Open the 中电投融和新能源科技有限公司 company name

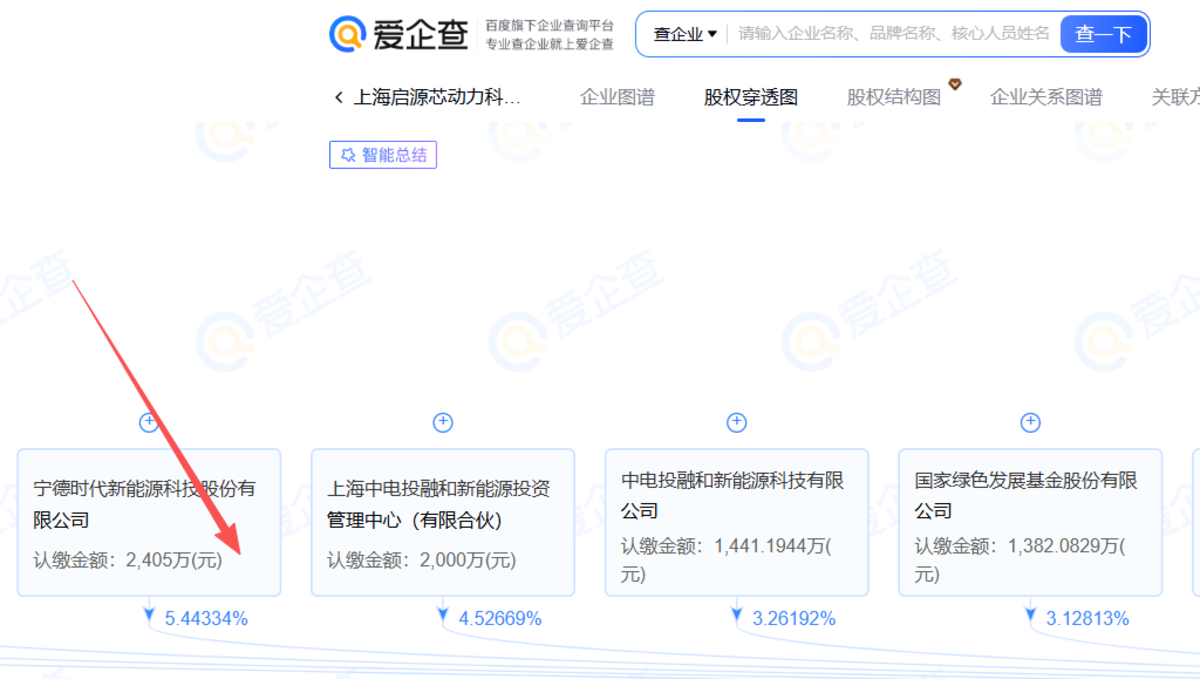pos(732,496)
